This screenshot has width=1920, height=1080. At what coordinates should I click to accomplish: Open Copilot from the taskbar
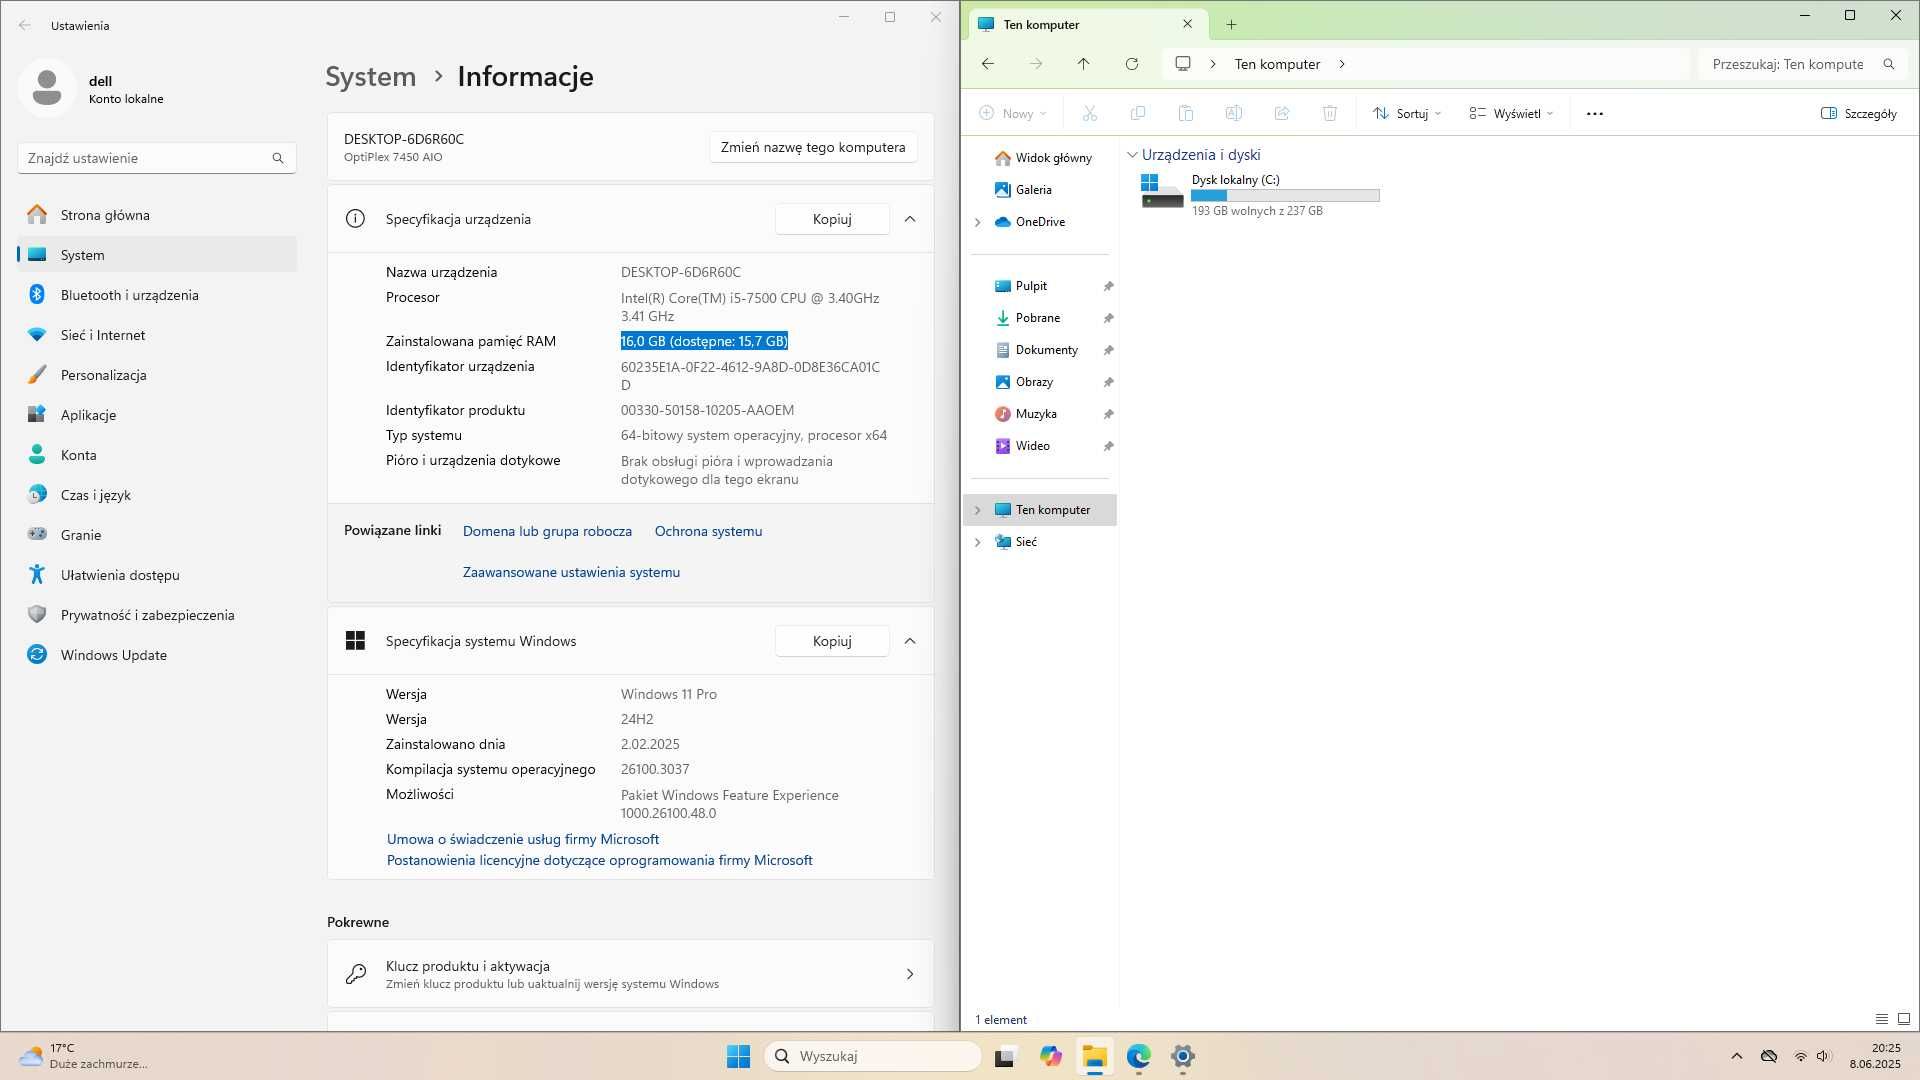coord(1050,1056)
